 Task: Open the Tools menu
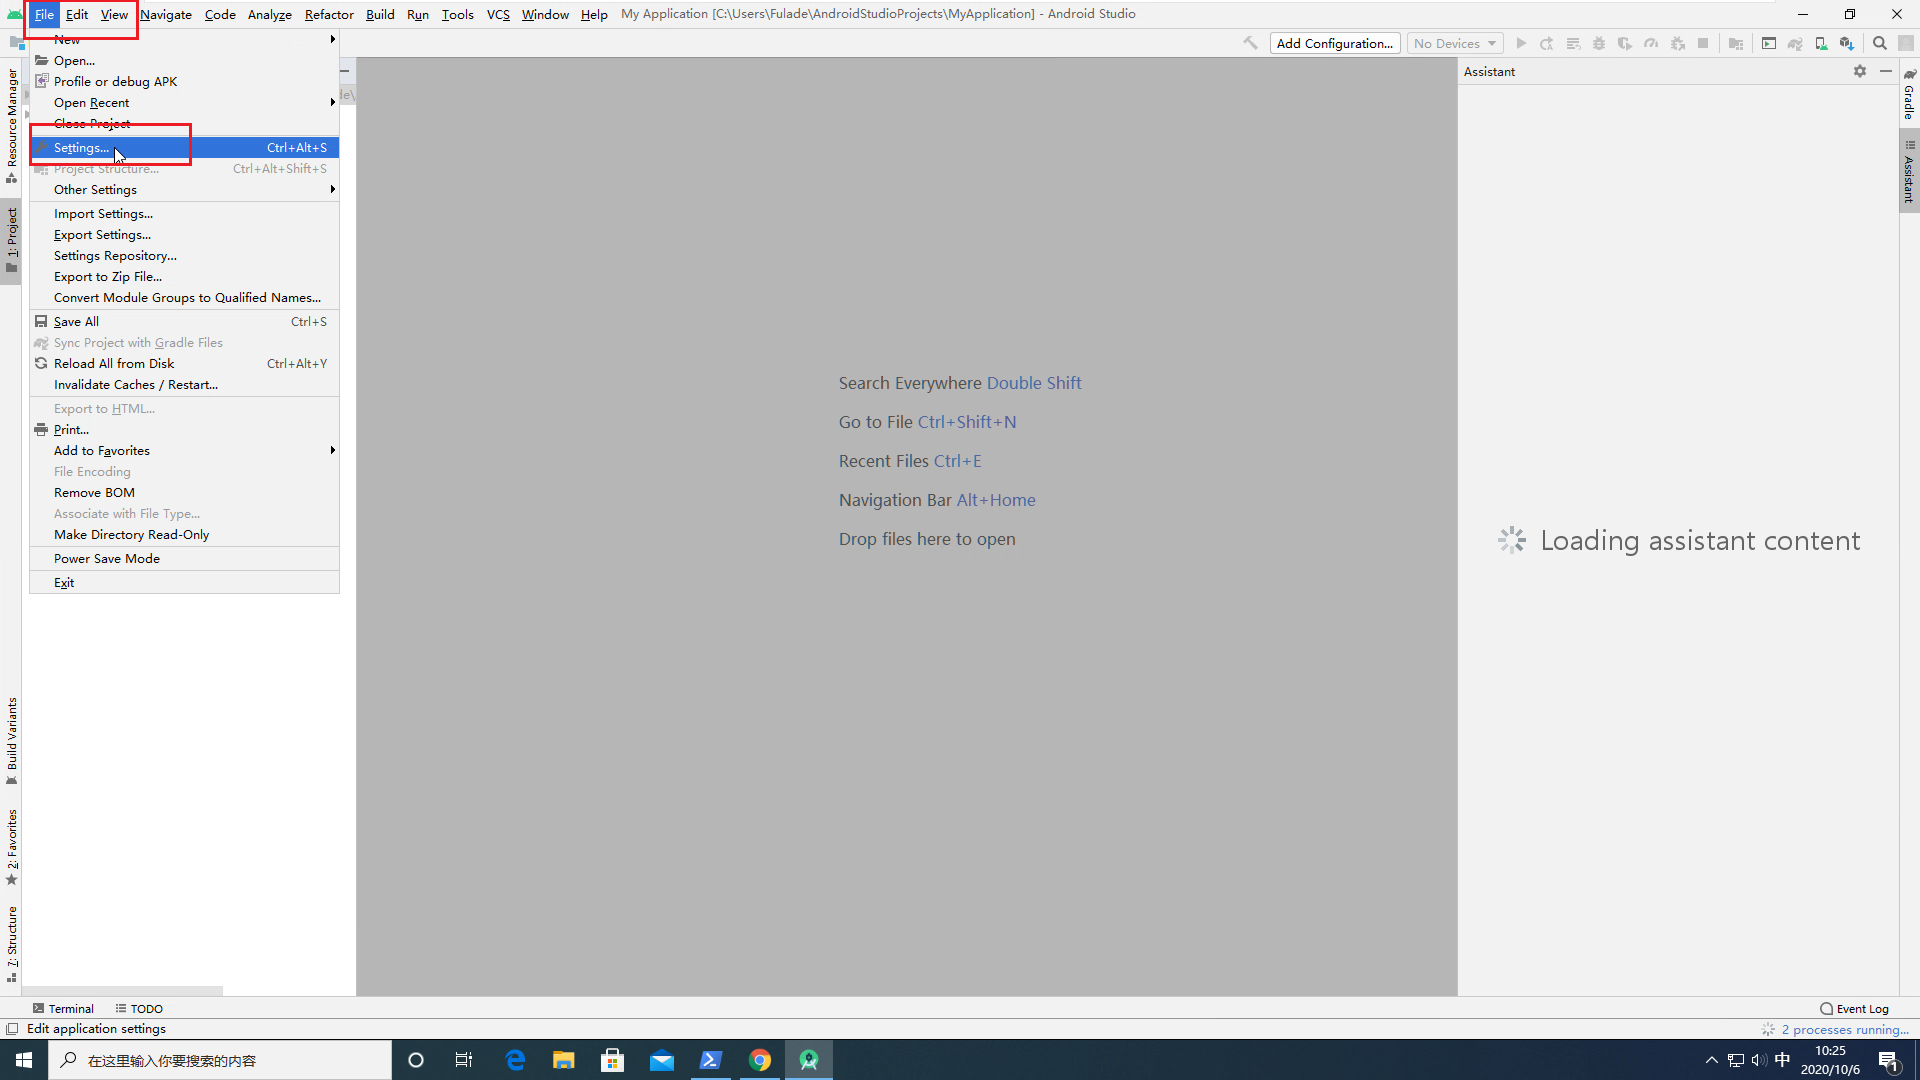click(x=457, y=14)
